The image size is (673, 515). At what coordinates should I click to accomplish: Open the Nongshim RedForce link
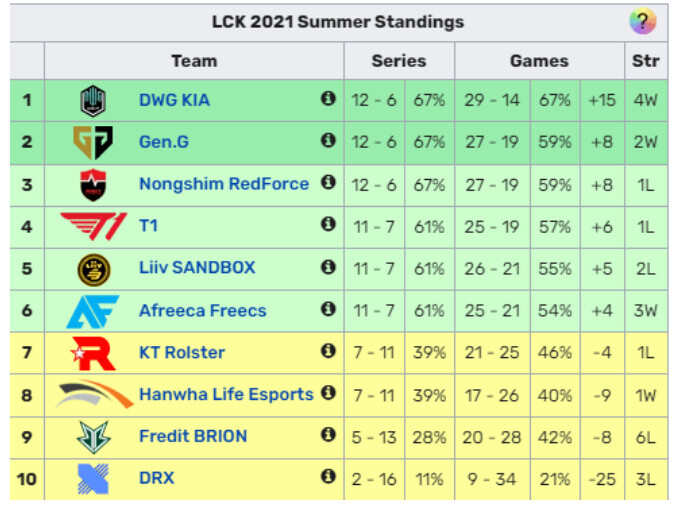[223, 184]
